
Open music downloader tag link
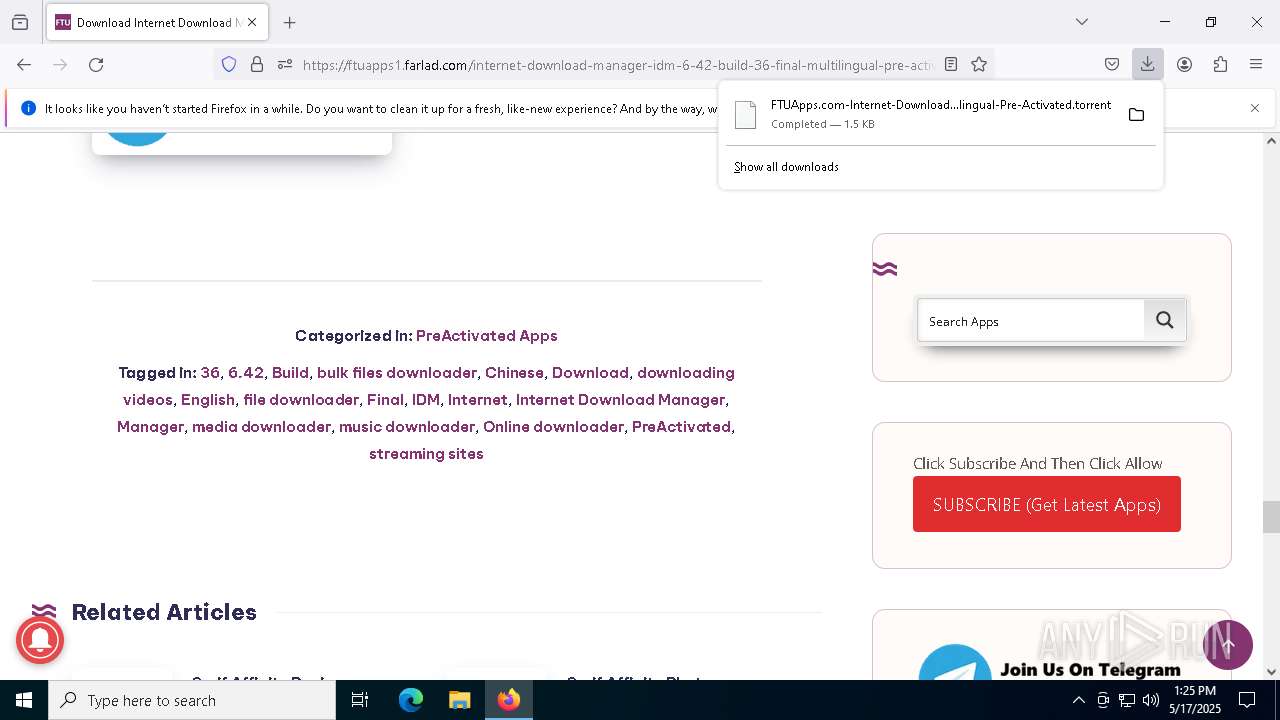pos(407,427)
